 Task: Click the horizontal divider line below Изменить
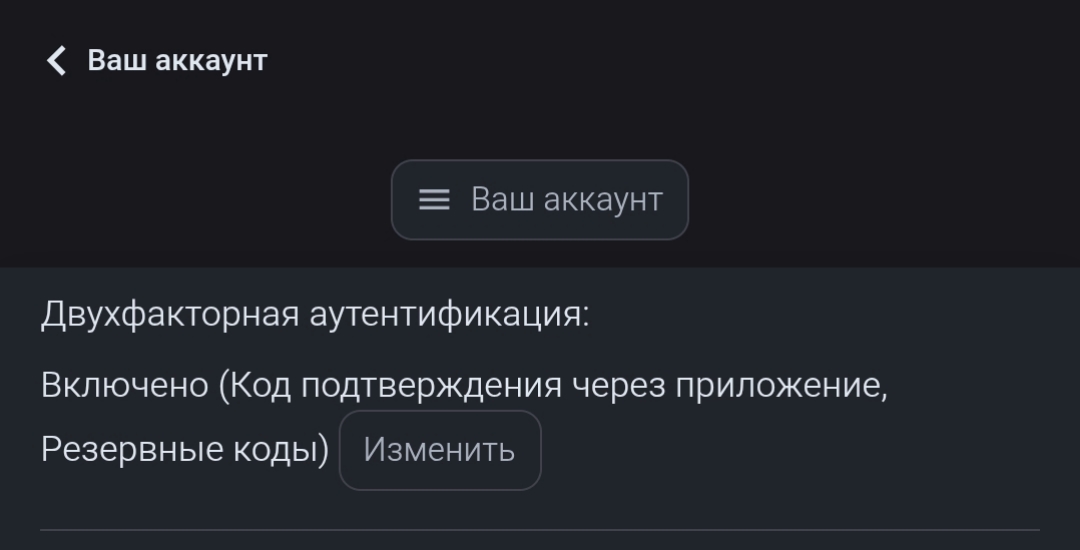point(539,530)
